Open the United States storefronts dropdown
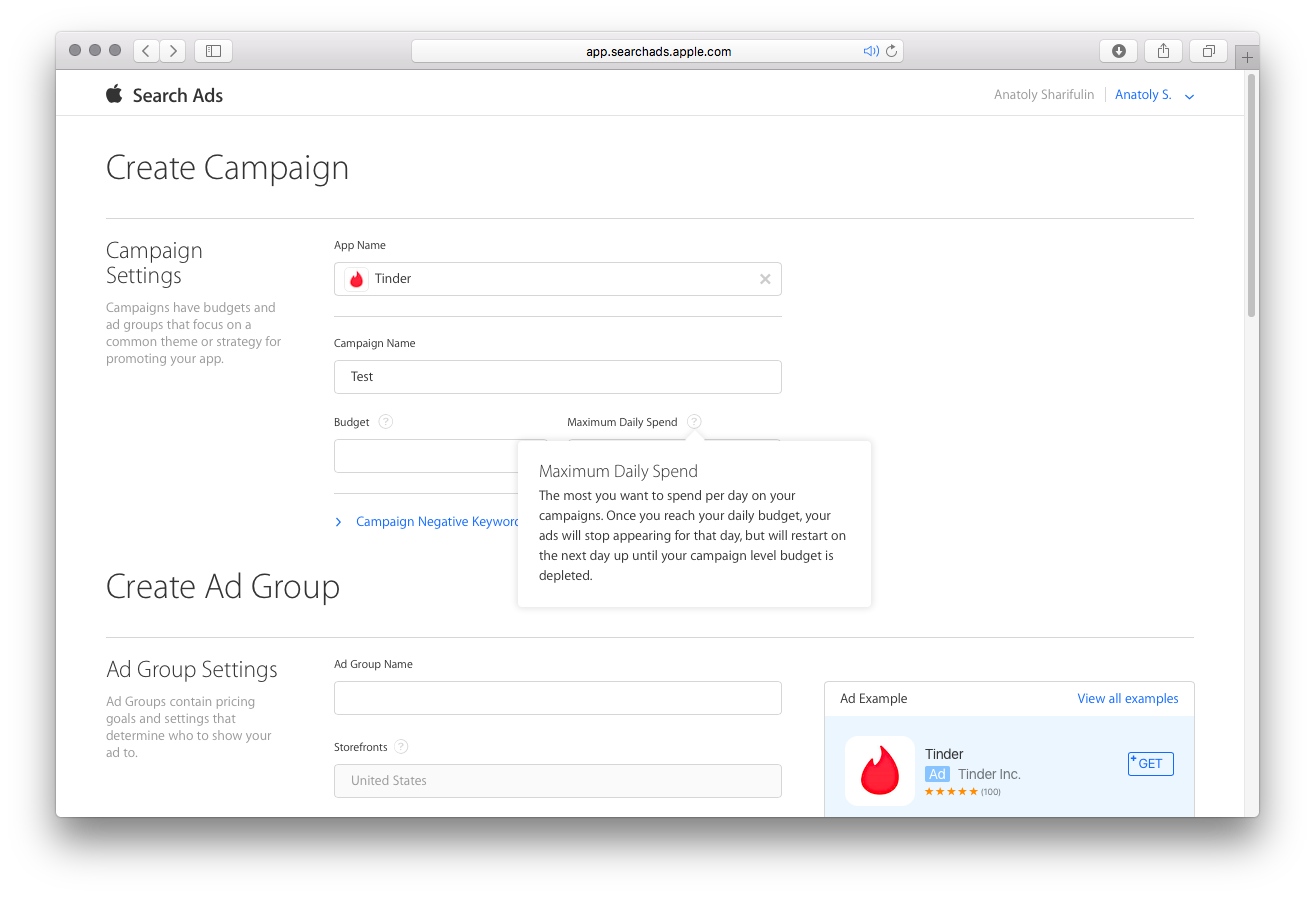The image size is (1315, 897). 557,781
